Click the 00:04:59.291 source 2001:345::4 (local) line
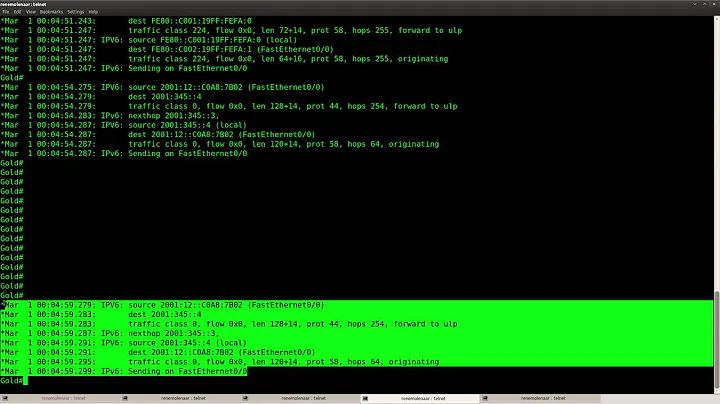Screen dimensions: 720x404 click(x=124, y=343)
